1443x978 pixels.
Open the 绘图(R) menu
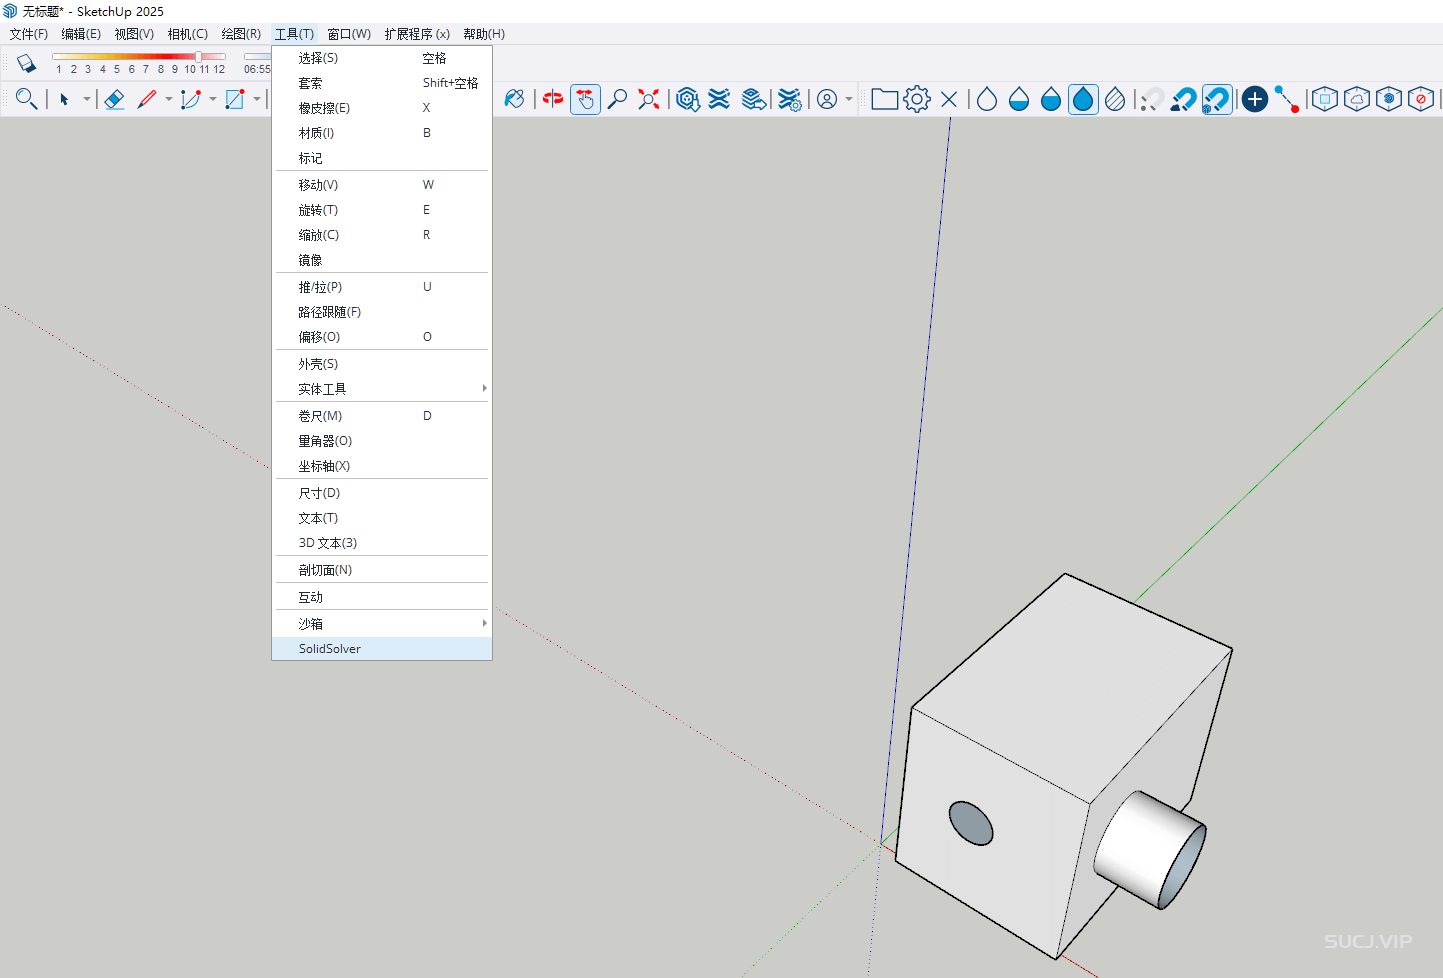click(x=241, y=34)
